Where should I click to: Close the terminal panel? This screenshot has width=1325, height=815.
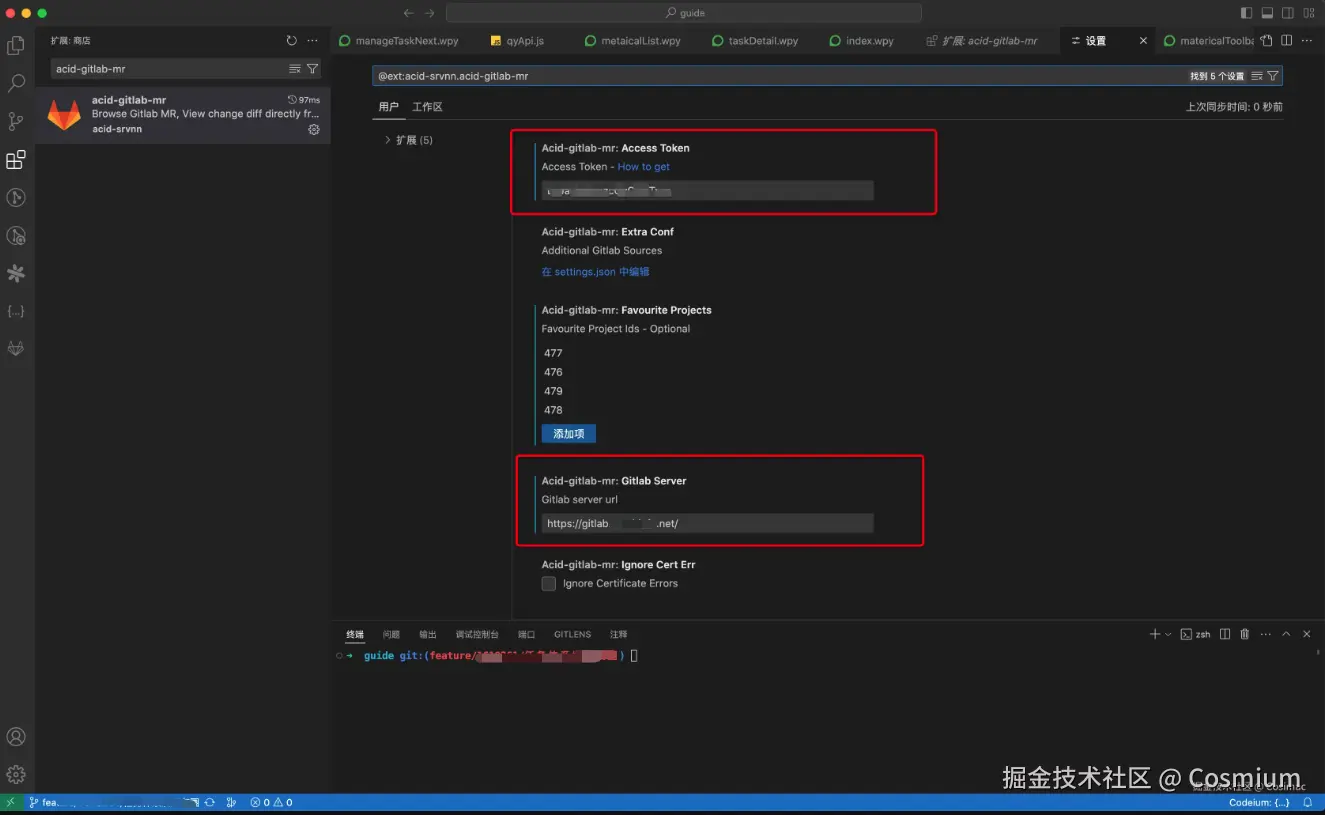point(1306,634)
